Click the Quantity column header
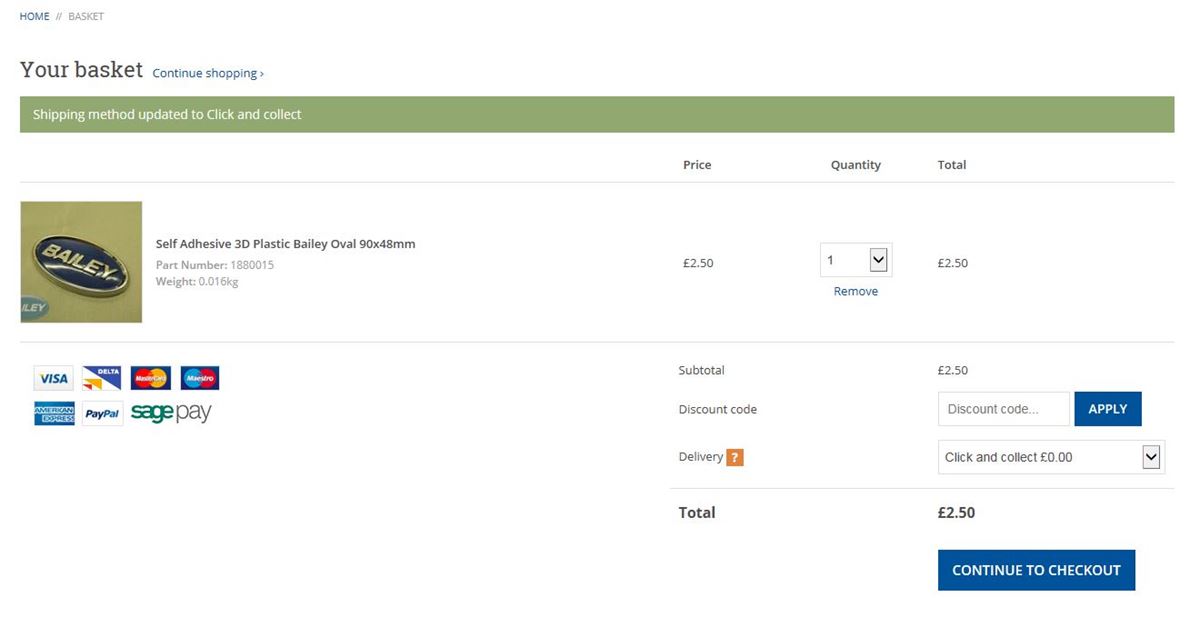This screenshot has width=1200, height=617. [x=856, y=165]
